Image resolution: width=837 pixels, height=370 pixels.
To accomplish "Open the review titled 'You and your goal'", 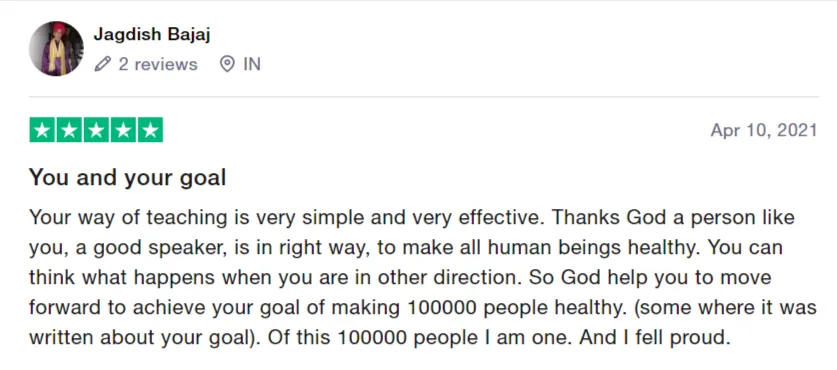I will pyautogui.click(x=128, y=177).
